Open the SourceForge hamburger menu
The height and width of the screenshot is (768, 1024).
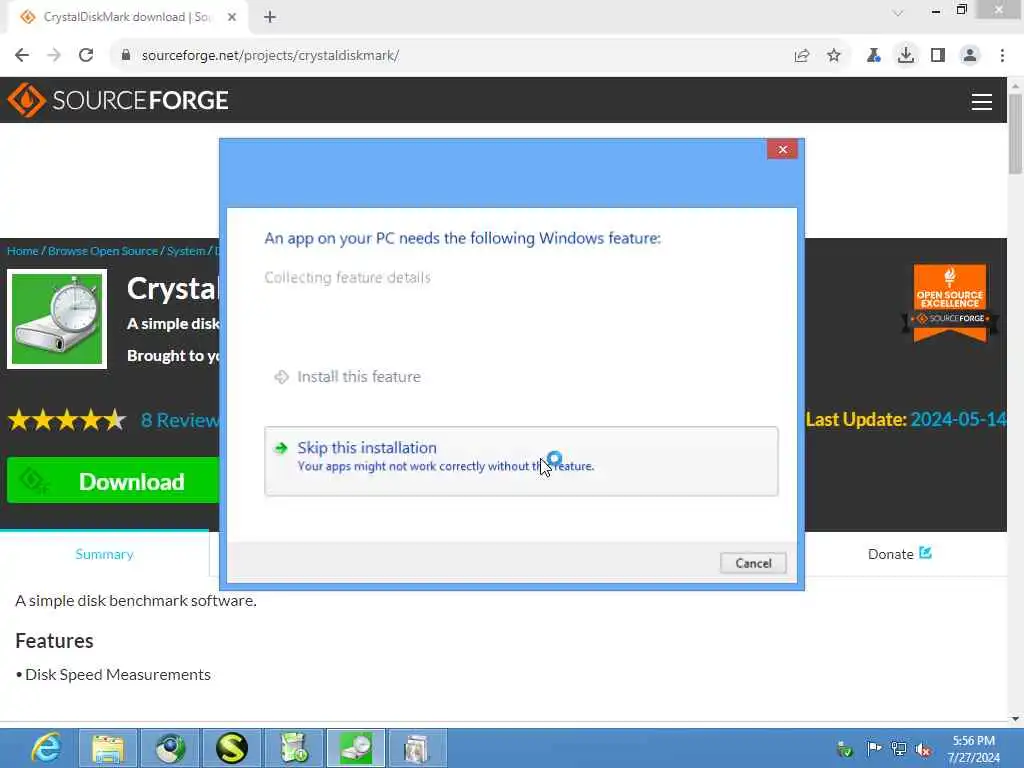(982, 101)
